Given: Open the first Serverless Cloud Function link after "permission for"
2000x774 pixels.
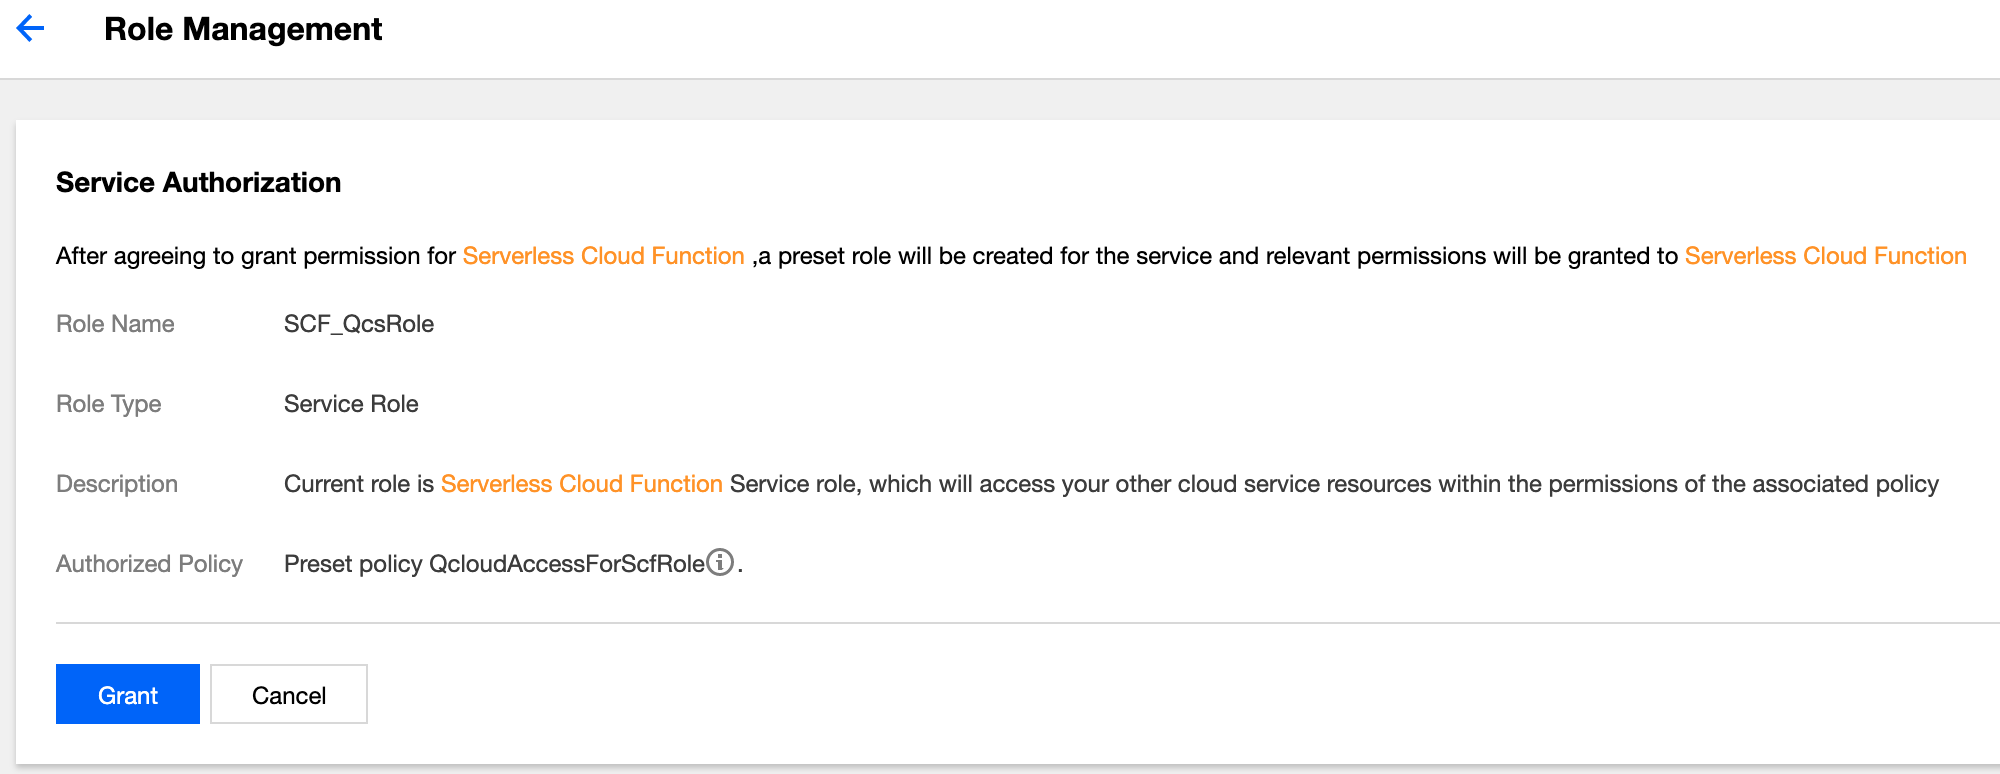Looking at the screenshot, I should [603, 256].
